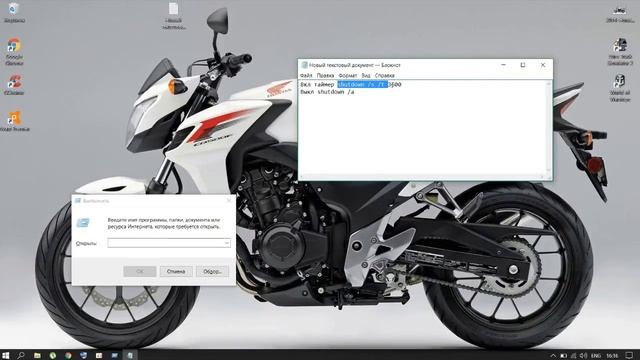640x360 pixels.
Task: Launch Chrome from the taskbar
Action: [68, 355]
